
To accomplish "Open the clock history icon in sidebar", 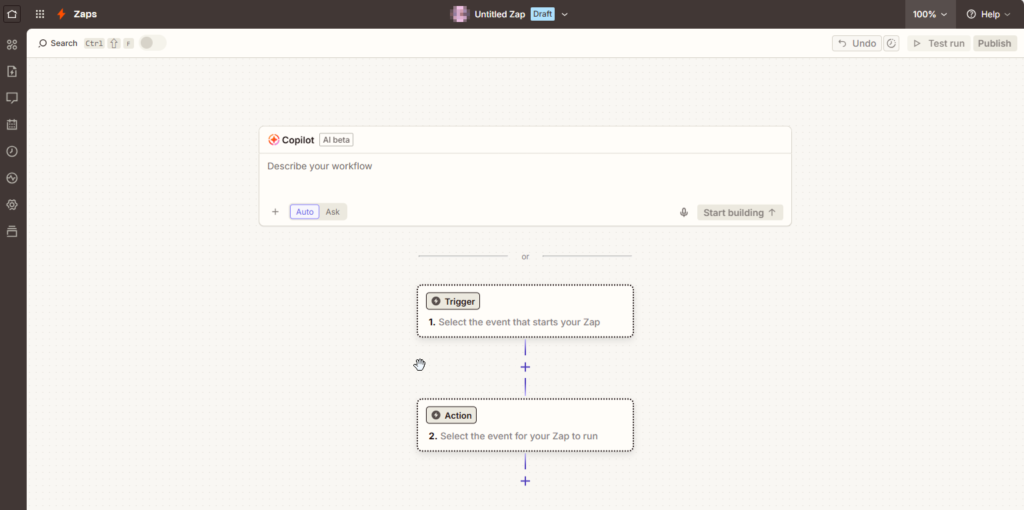I will 12,151.
